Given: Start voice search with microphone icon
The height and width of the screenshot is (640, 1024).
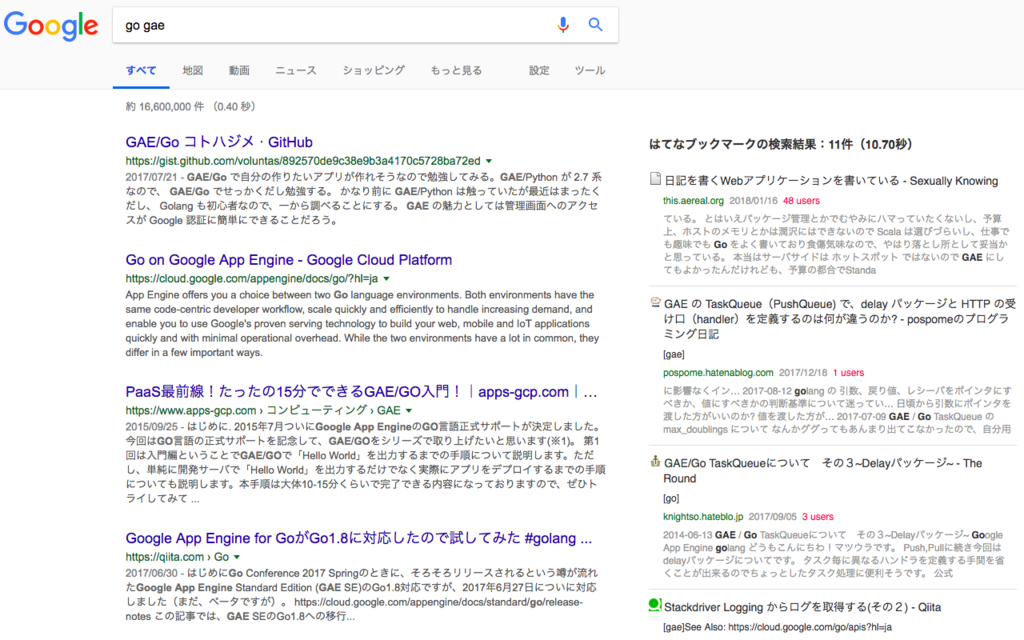Looking at the screenshot, I should pyautogui.click(x=563, y=25).
